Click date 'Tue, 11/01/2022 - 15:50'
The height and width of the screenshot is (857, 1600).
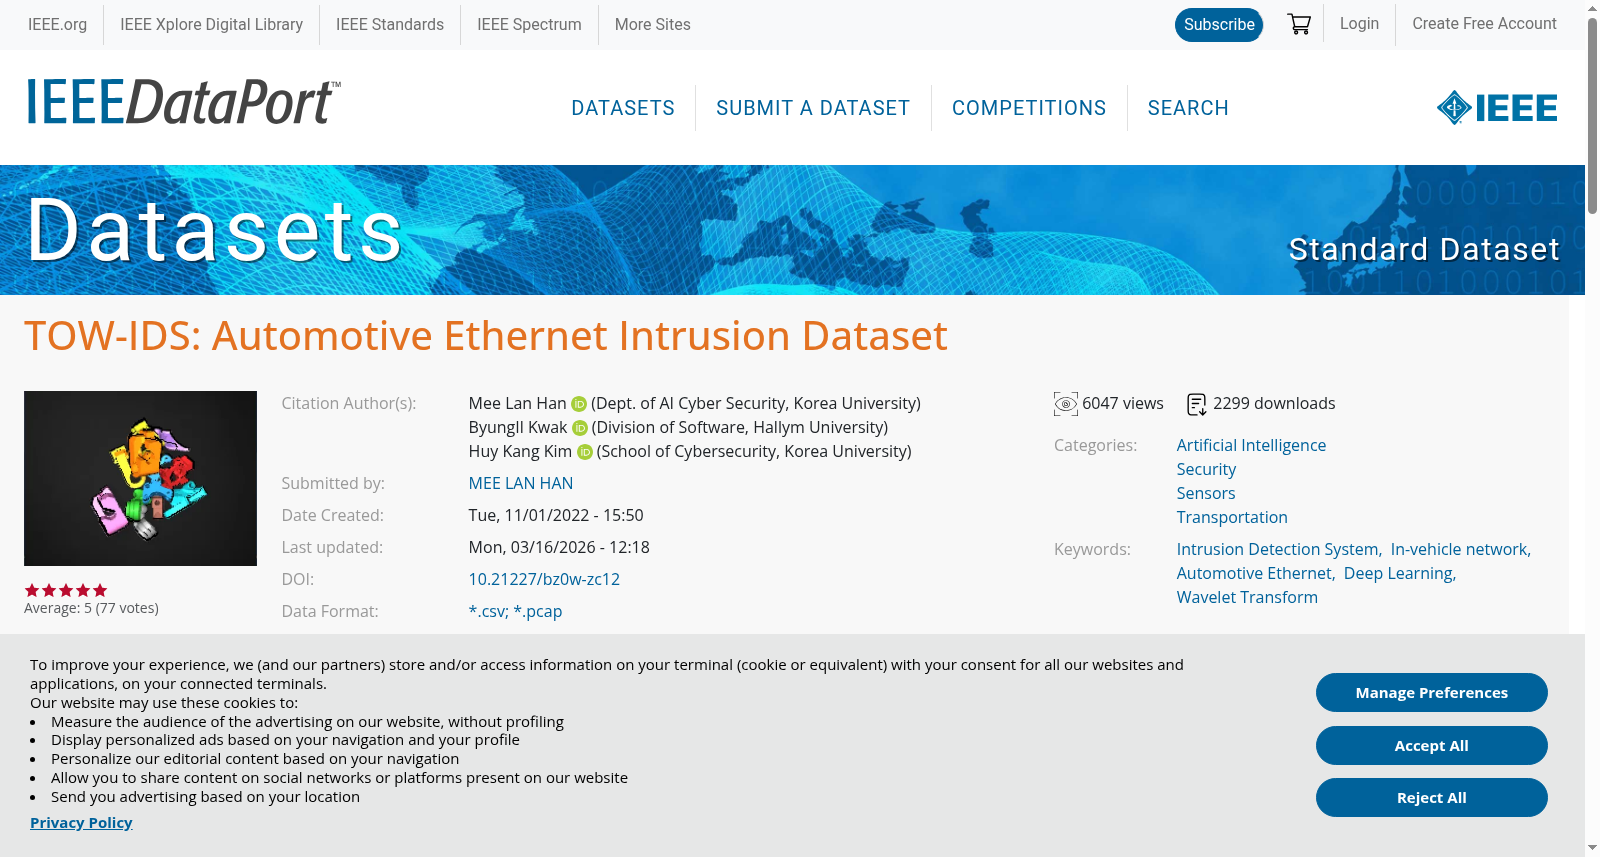click(x=556, y=515)
